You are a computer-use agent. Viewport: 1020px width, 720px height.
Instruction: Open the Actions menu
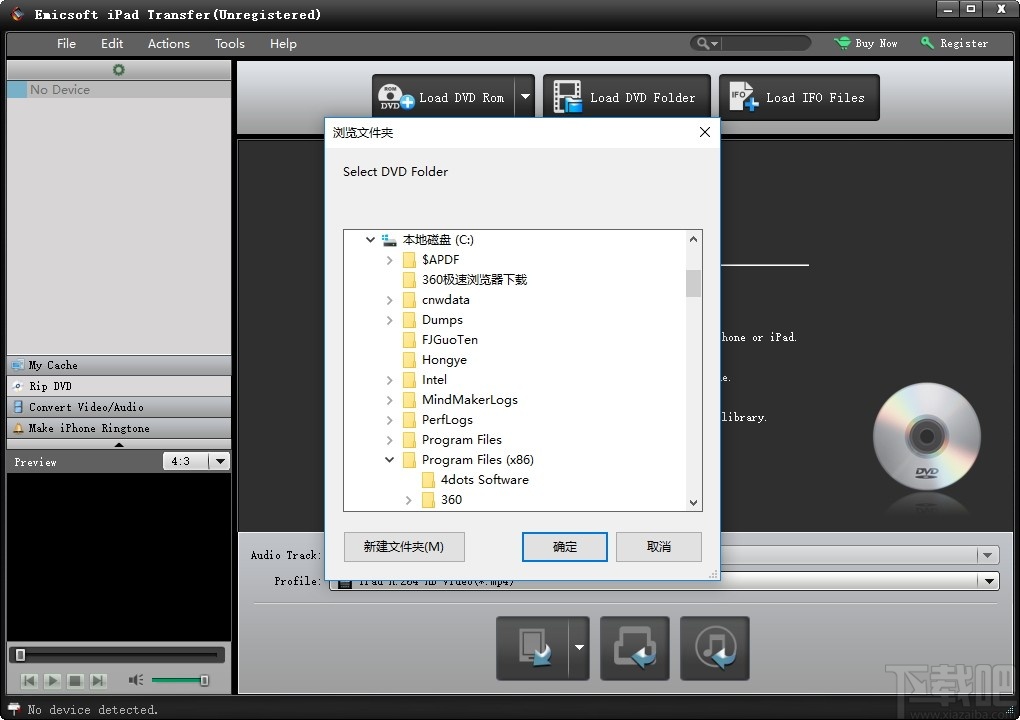168,43
